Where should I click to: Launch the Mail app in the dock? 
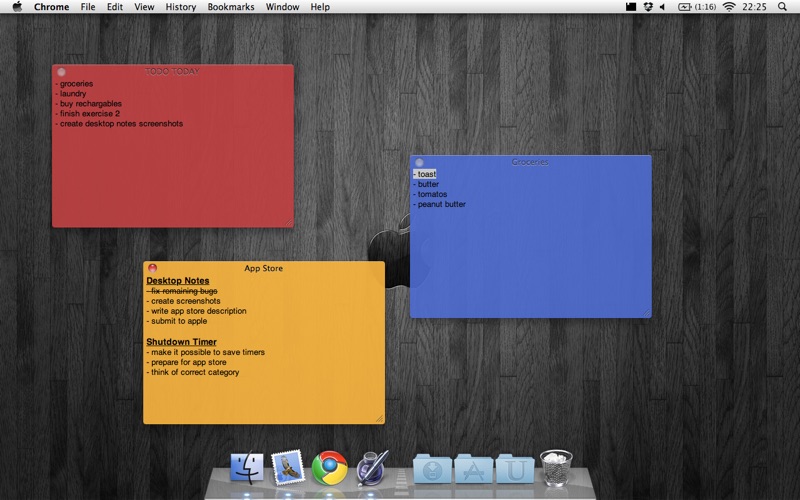(x=288, y=467)
